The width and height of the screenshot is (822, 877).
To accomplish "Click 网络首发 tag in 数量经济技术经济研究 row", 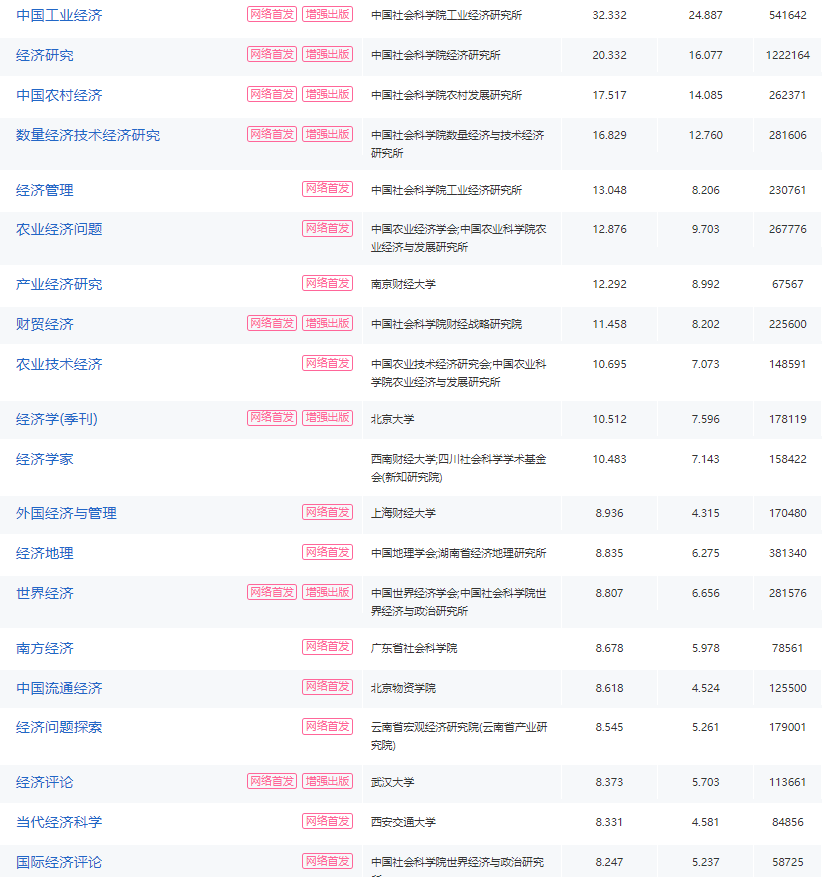I will pos(272,134).
